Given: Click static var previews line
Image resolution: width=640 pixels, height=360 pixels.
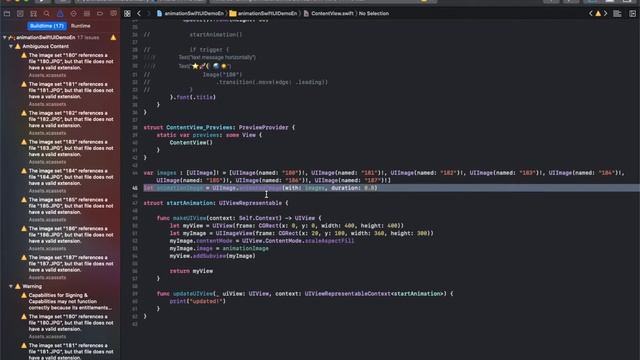Looking at the screenshot, I should point(209,135).
